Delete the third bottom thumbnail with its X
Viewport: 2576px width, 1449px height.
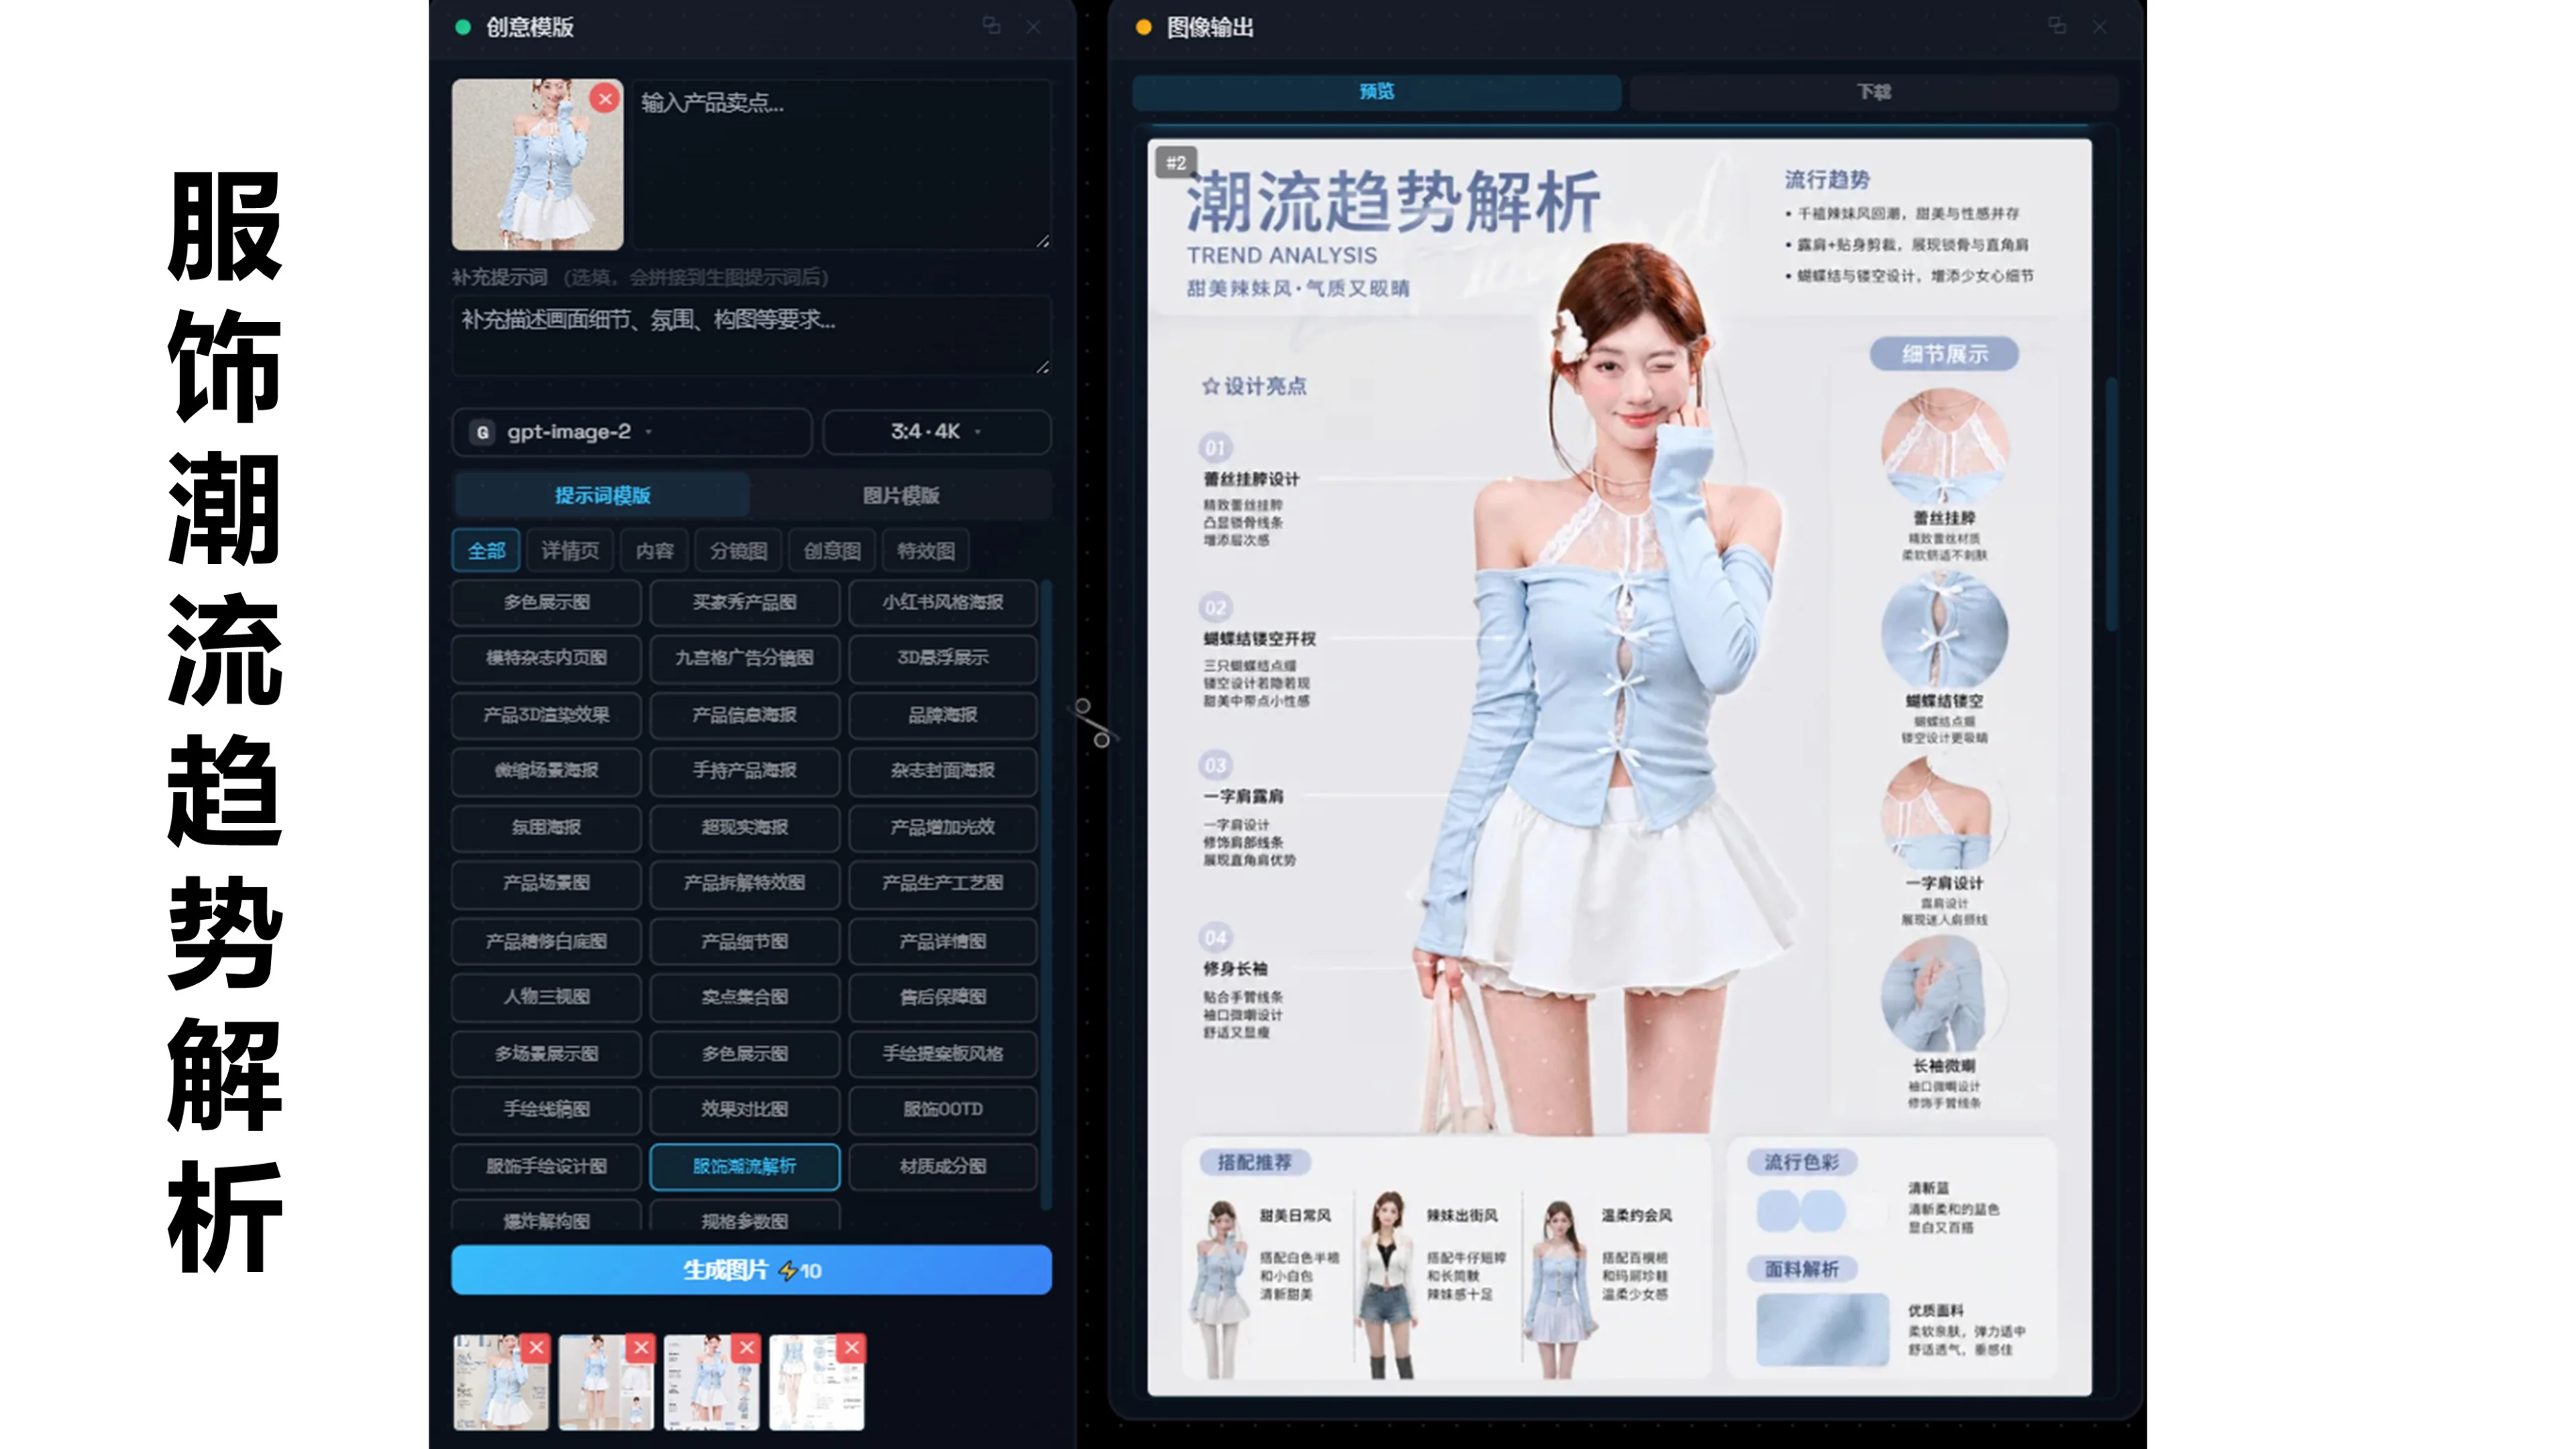pyautogui.click(x=746, y=1347)
